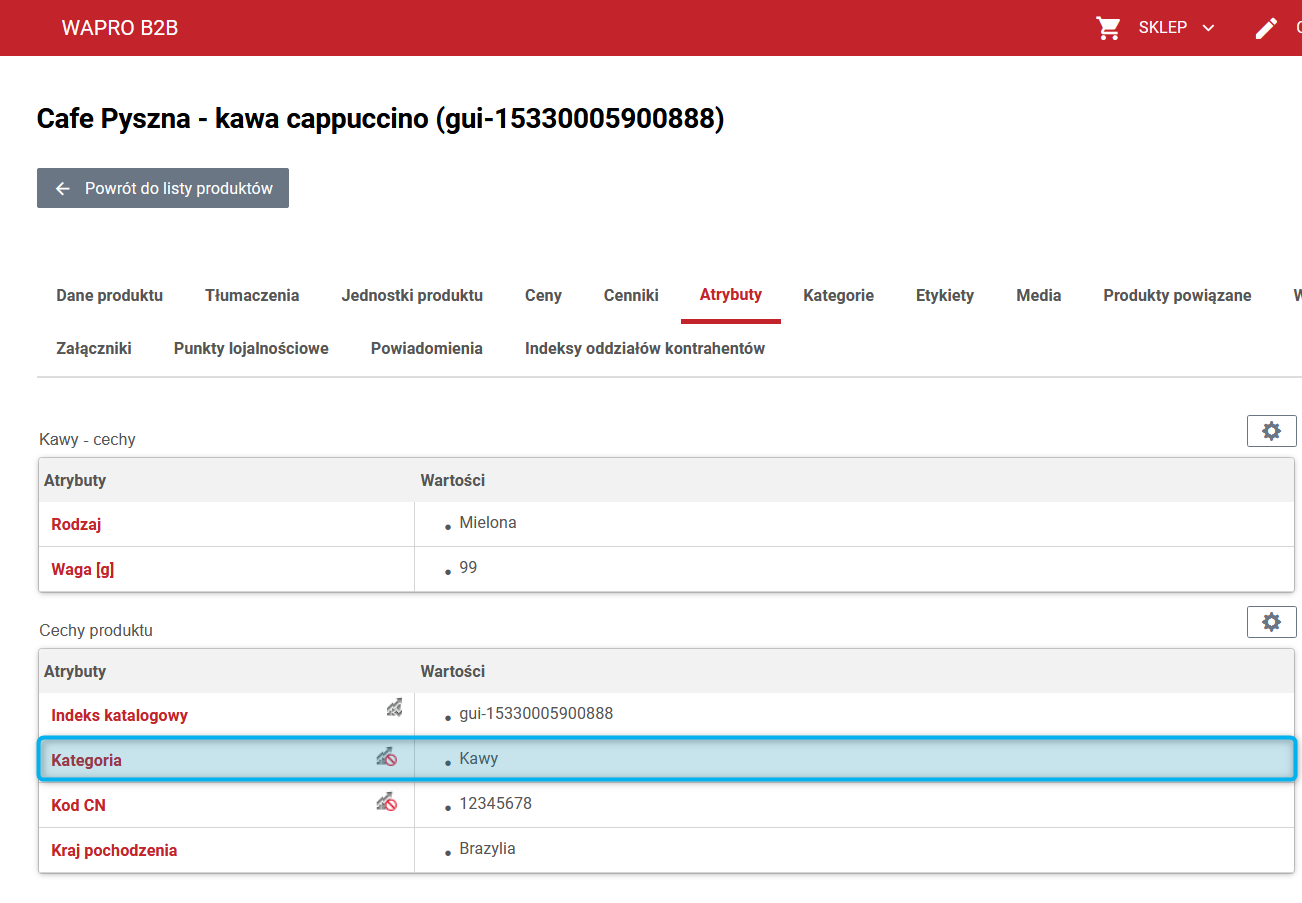Screen dimensions: 1302x903
Task: Open Produkty powiązane tab
Action: [x=1177, y=296]
